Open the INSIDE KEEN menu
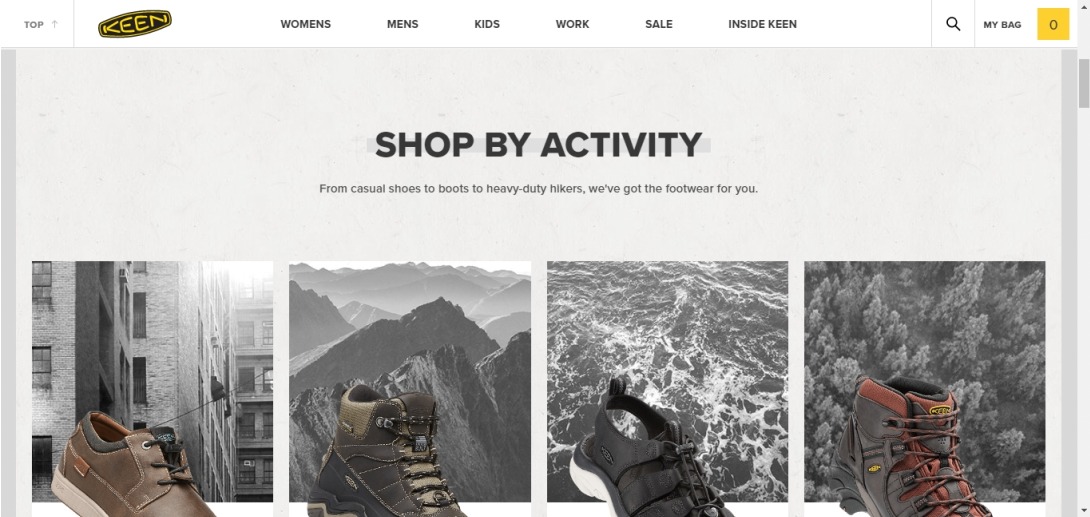The width and height of the screenshot is (1090, 517). click(763, 24)
